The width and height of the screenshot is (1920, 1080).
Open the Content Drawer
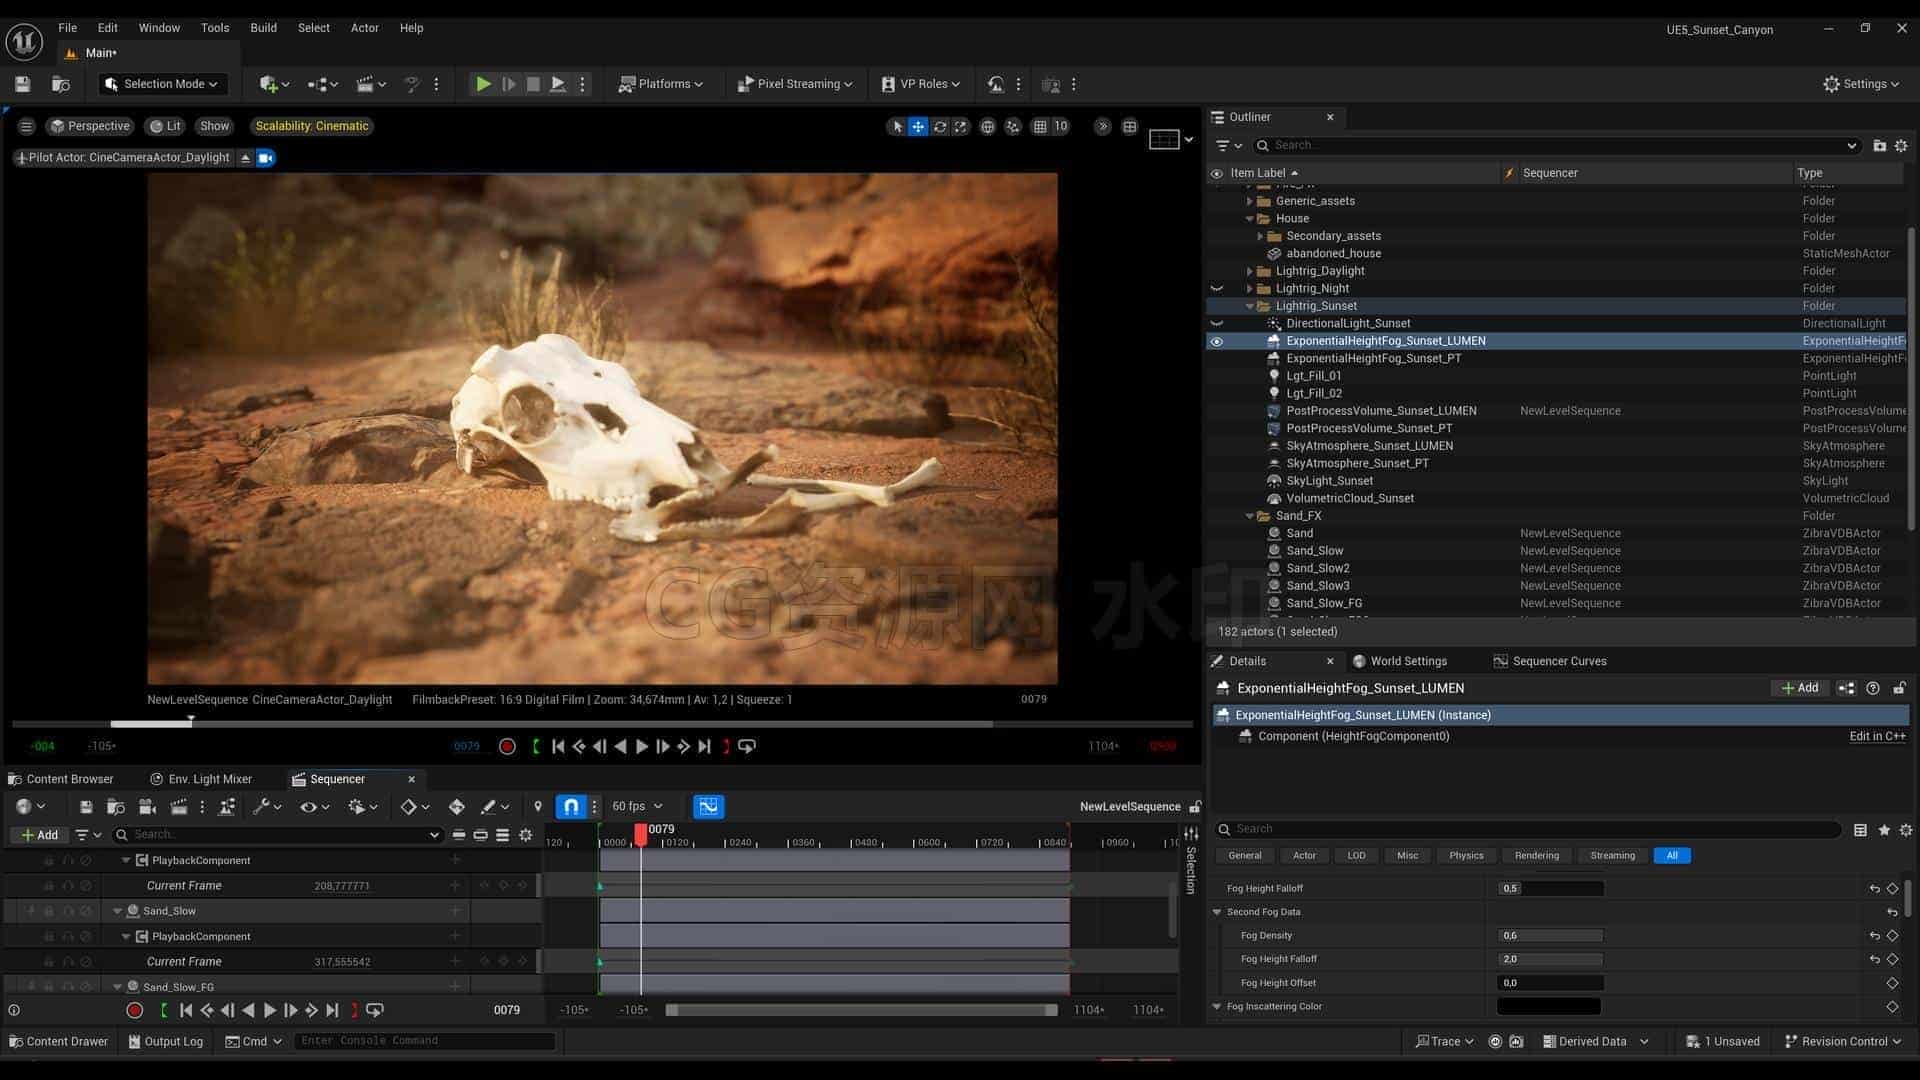pyautogui.click(x=58, y=1042)
